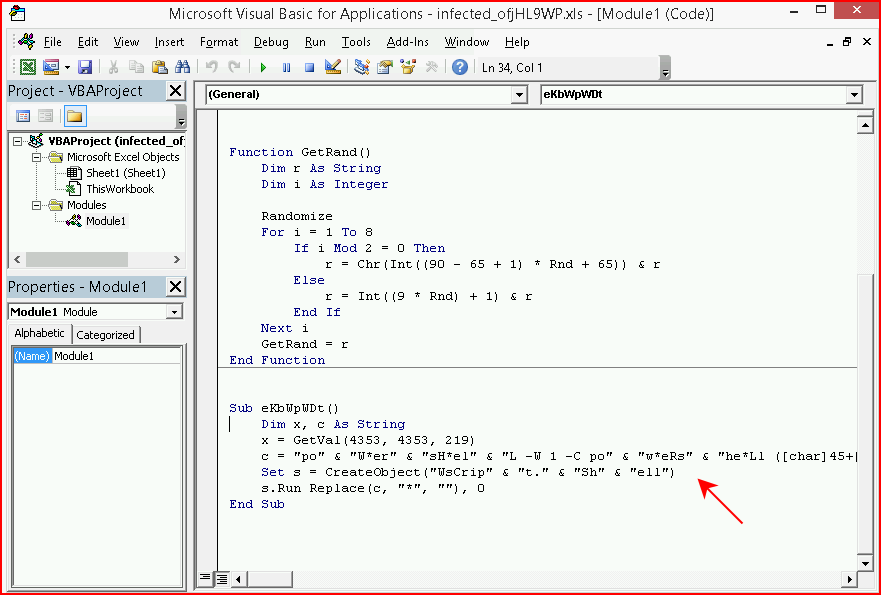Open the (General) object dropdown
Screen dimensions: 881x595
tap(520, 95)
